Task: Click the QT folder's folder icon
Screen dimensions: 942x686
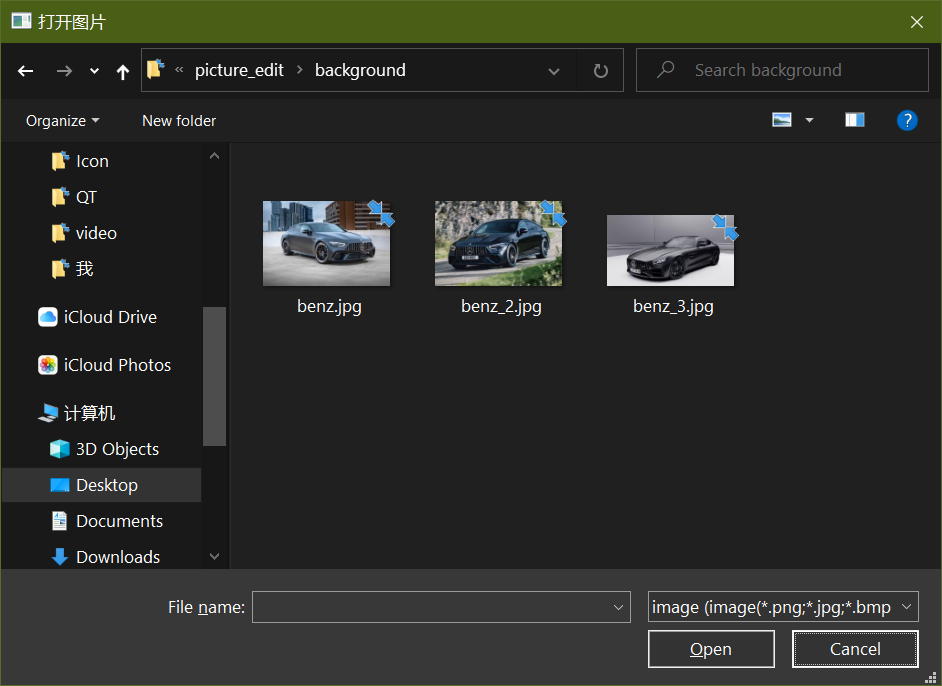Action: 60,197
